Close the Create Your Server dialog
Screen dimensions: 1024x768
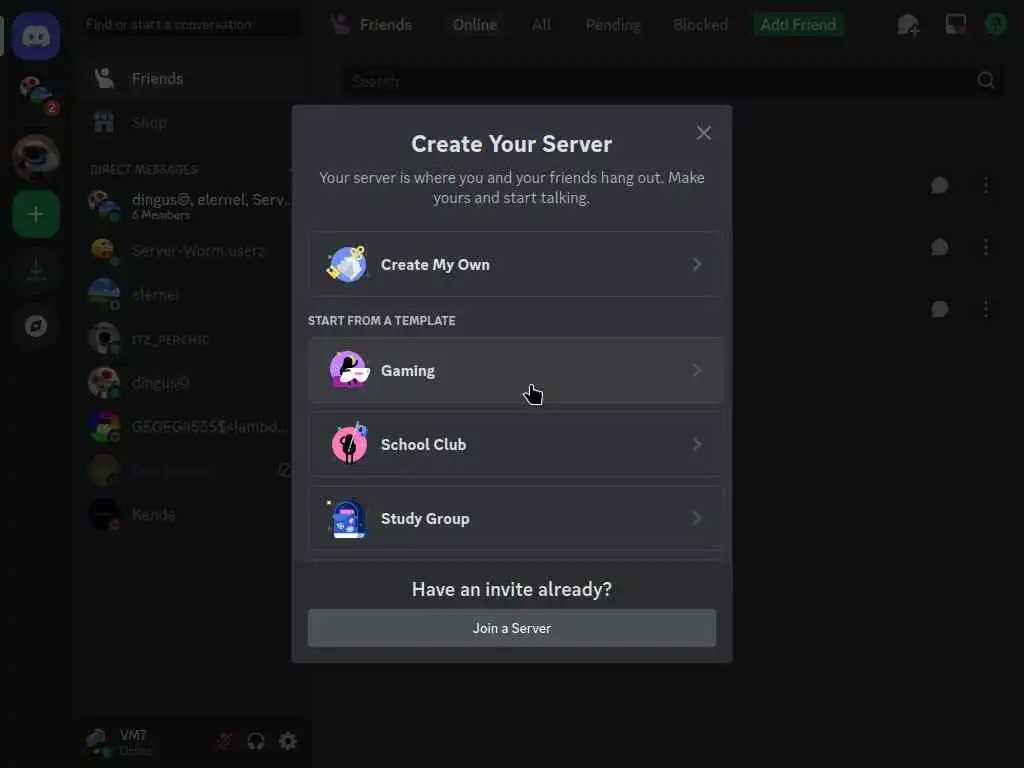(703, 133)
